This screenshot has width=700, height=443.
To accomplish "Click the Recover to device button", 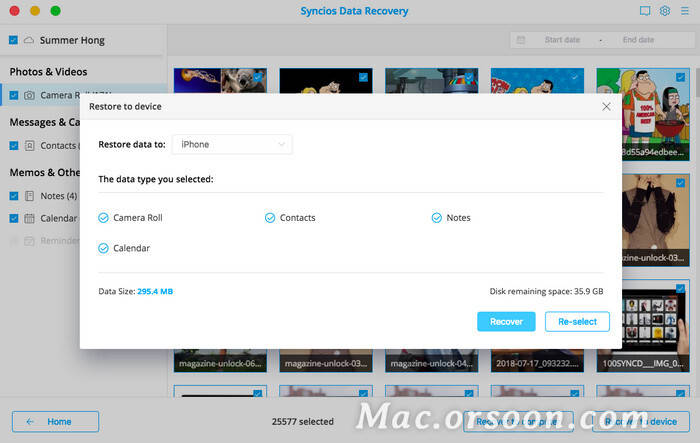I will 641,422.
